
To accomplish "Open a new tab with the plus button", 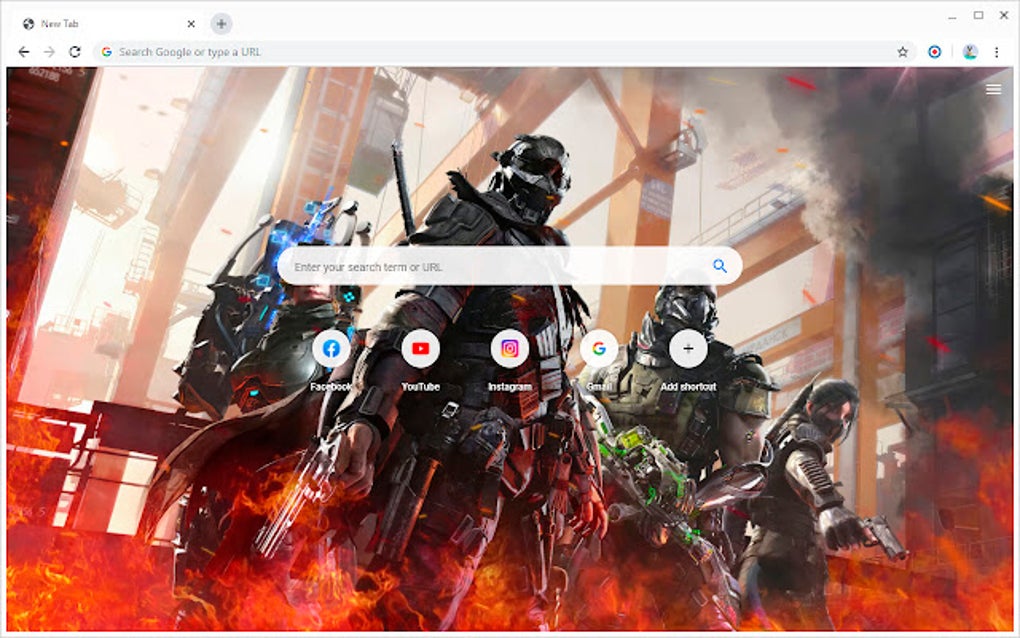I will click(221, 23).
